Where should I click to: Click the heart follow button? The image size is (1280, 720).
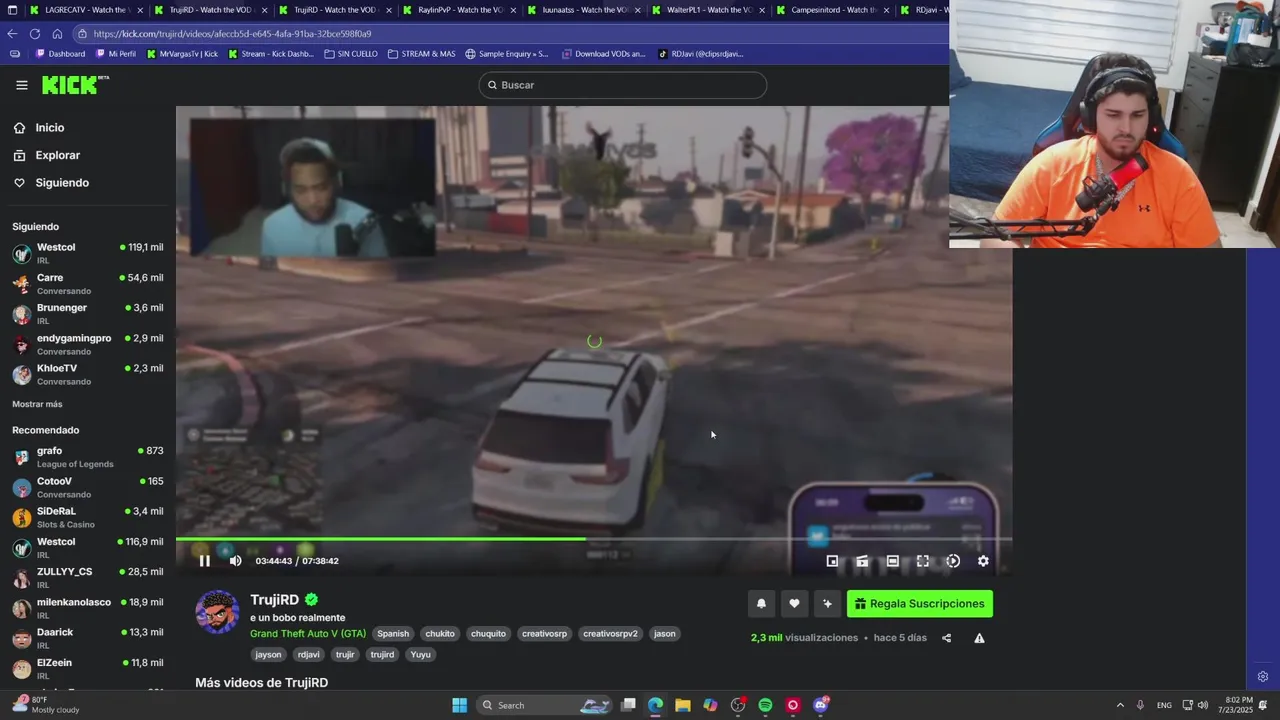tap(794, 603)
